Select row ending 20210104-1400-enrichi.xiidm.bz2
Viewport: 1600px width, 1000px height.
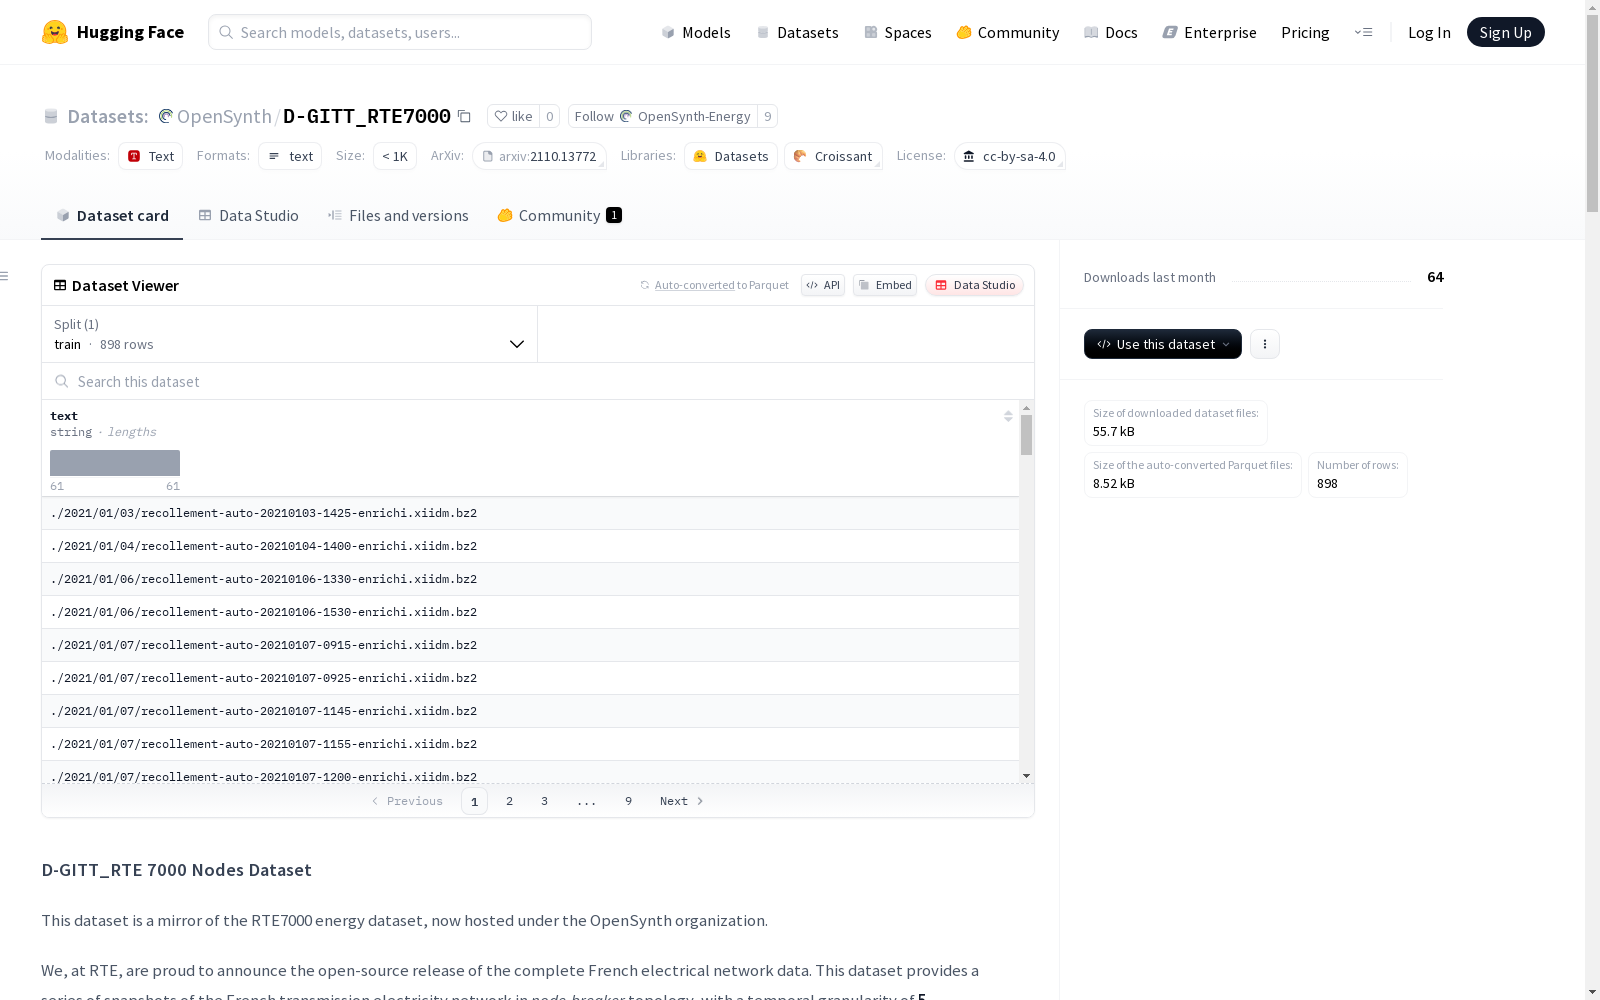(x=530, y=546)
